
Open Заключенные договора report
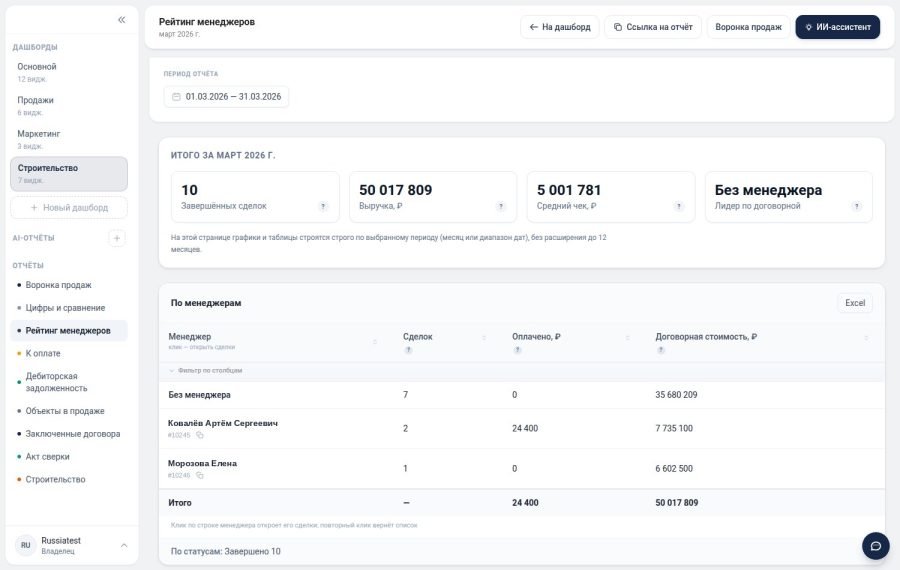69,434
